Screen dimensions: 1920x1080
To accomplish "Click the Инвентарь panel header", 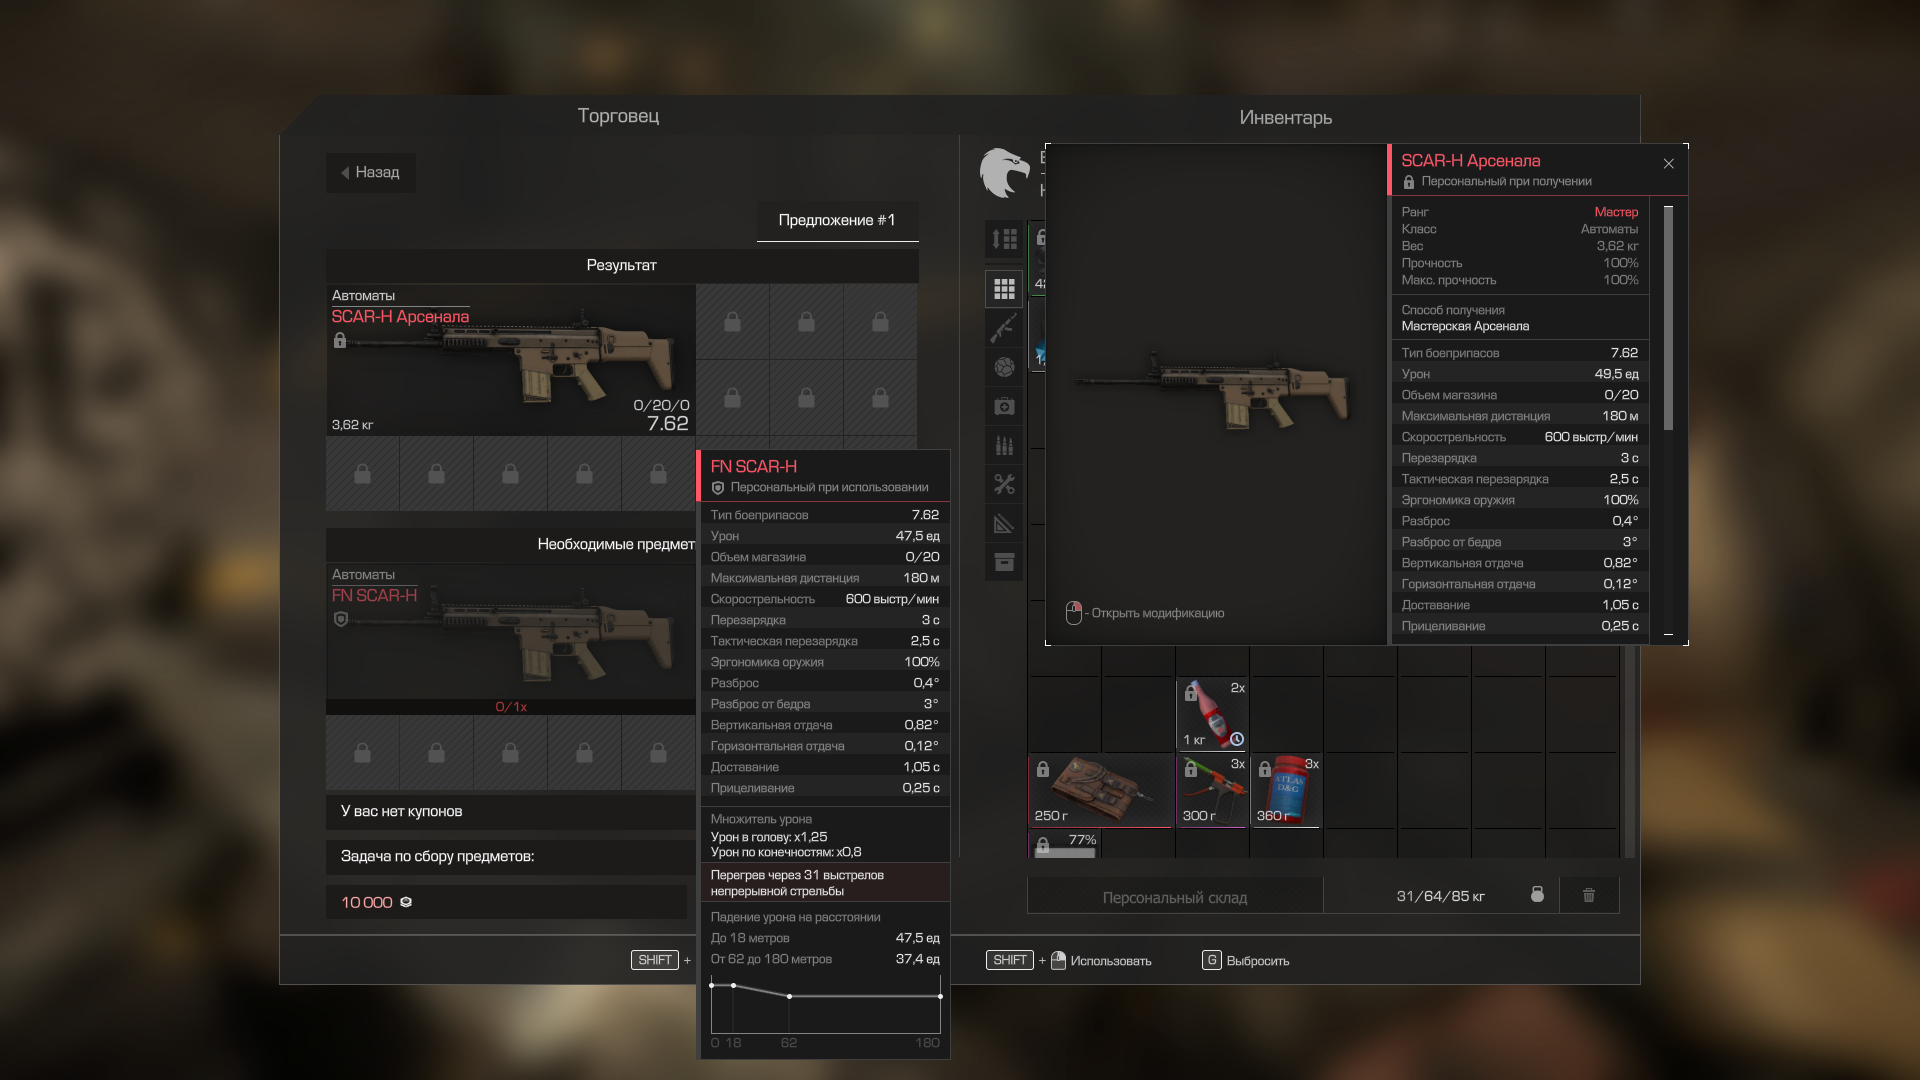I will click(x=1285, y=118).
